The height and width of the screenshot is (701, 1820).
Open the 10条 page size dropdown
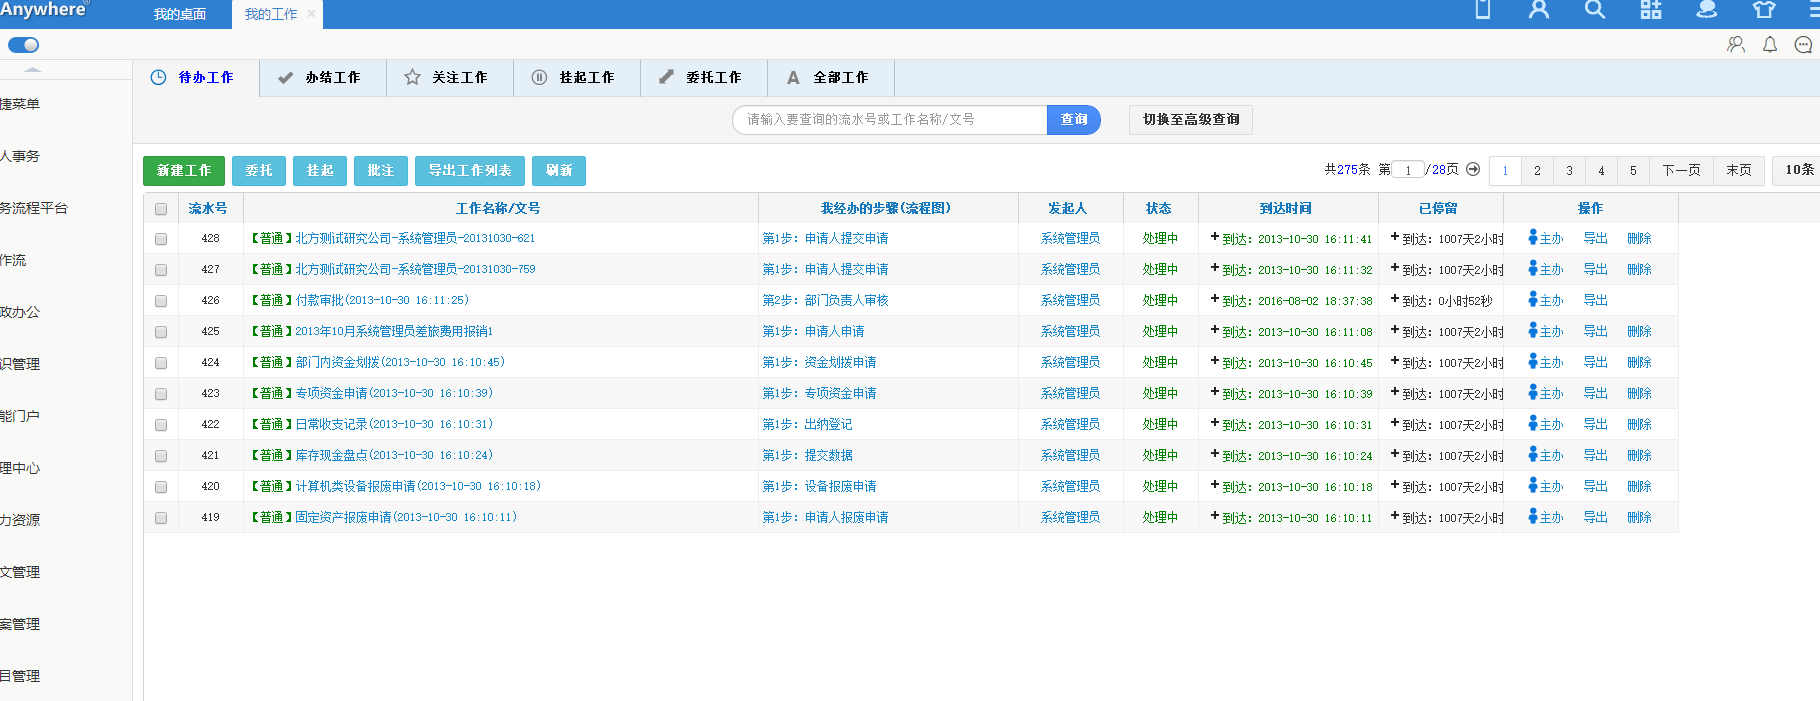point(1798,170)
